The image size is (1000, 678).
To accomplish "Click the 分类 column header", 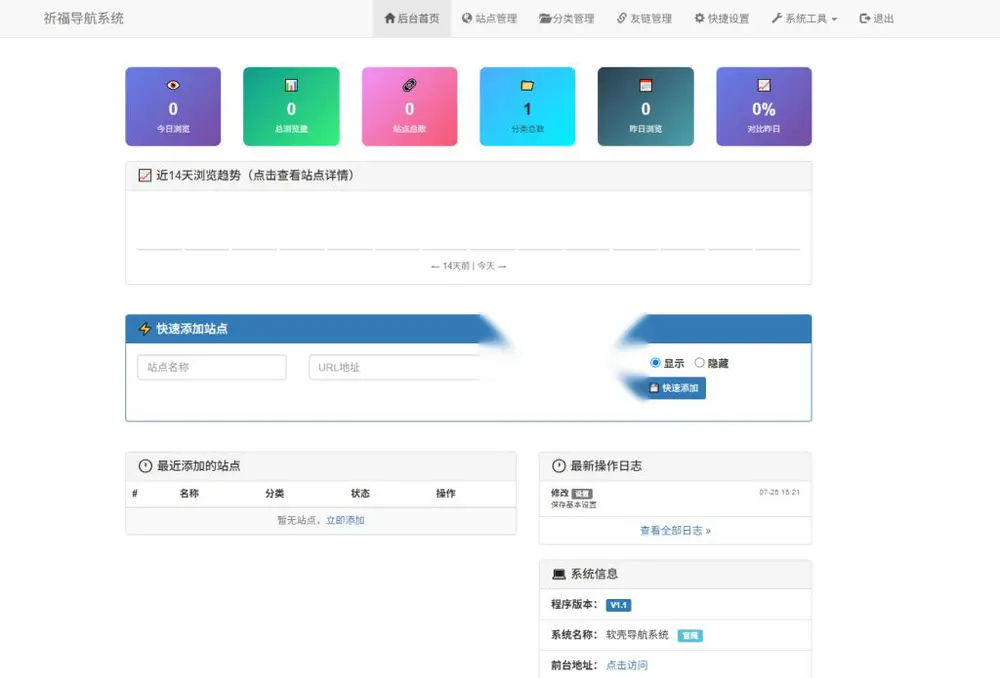I will (274, 493).
